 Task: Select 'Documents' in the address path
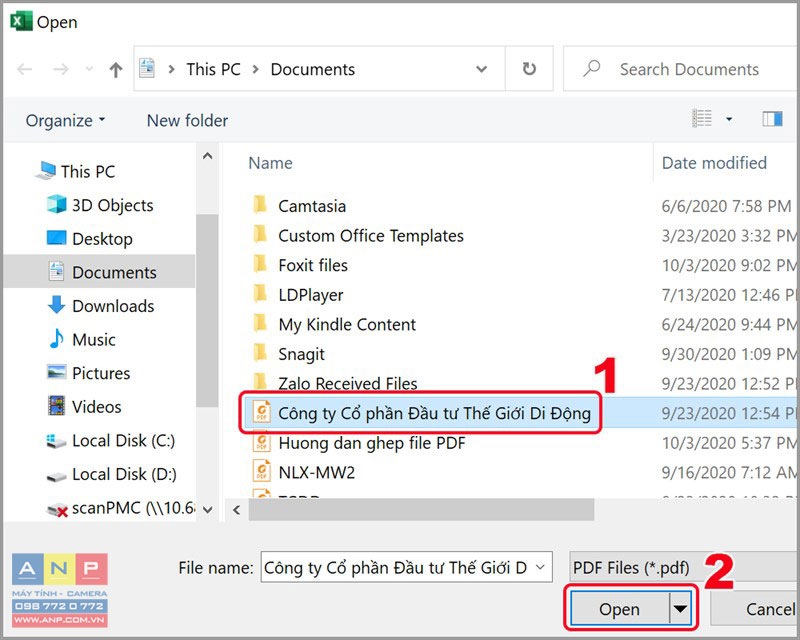click(312, 69)
